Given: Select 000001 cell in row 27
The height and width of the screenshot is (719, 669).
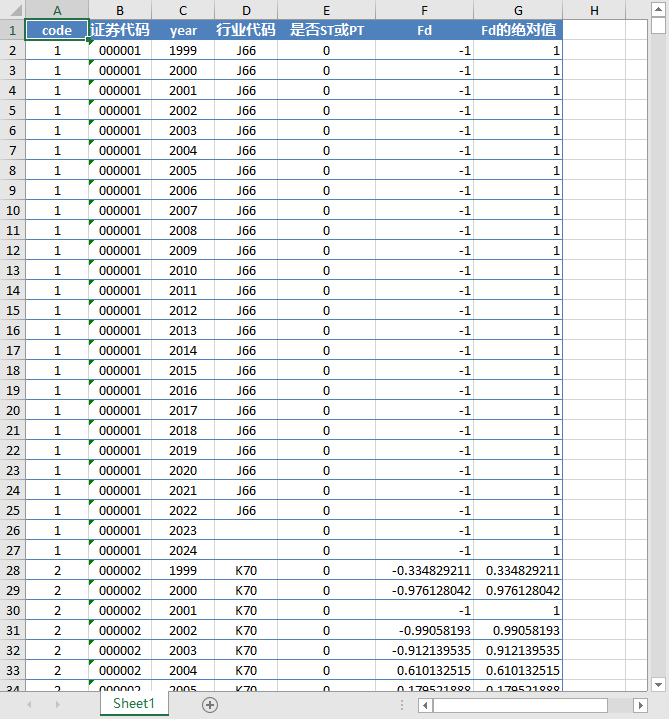Looking at the screenshot, I should pyautogui.click(x=120, y=550).
